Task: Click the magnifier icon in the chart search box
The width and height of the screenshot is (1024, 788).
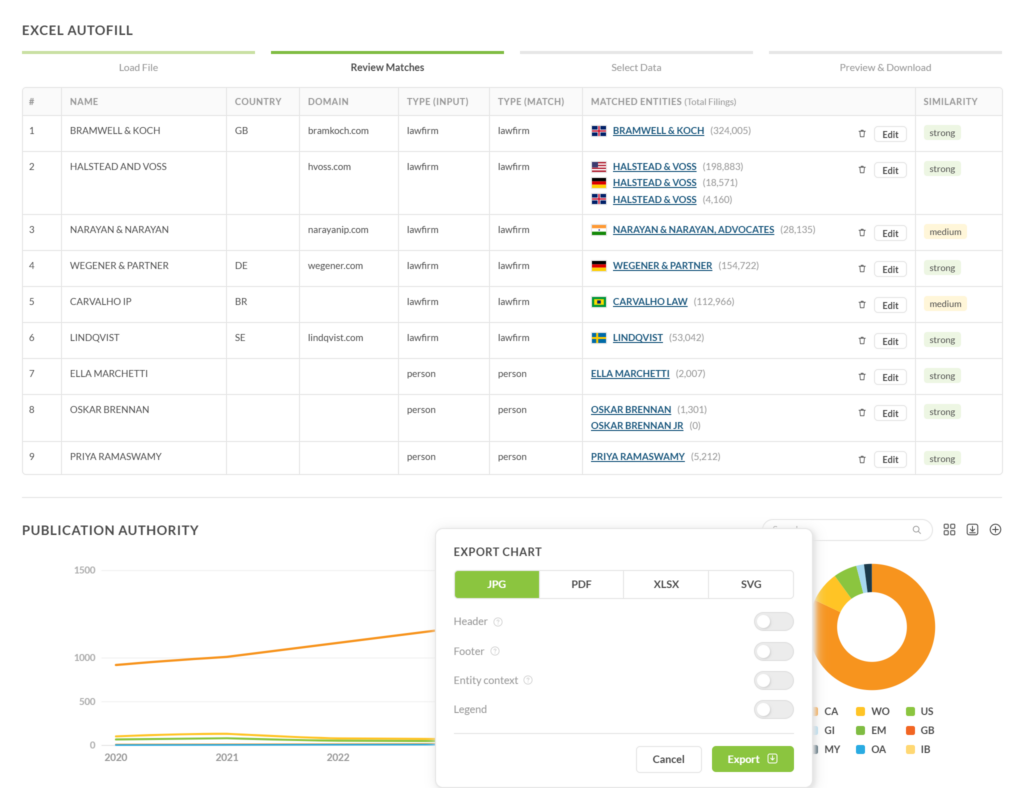Action: 917,530
